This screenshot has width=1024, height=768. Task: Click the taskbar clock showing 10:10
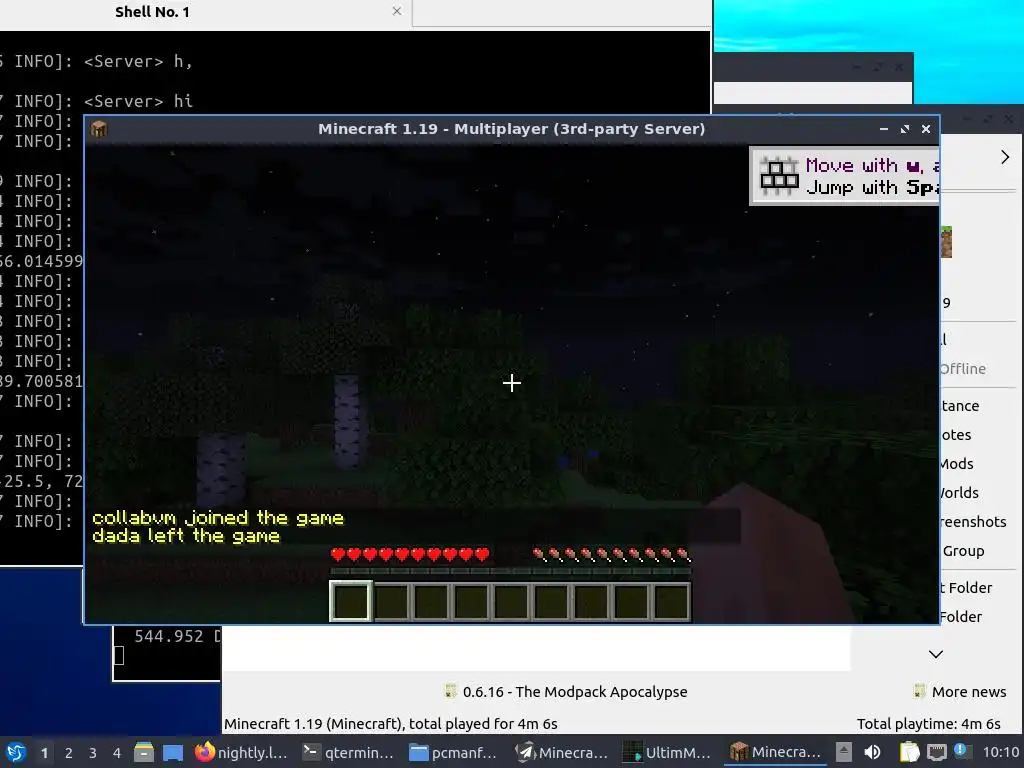[1000, 752]
